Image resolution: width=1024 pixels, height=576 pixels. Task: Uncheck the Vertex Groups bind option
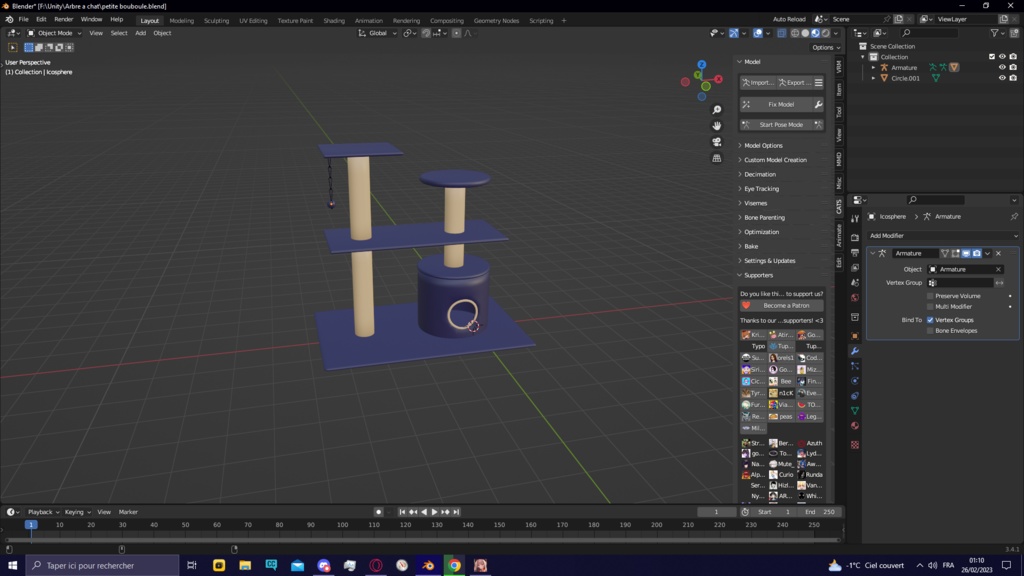[x=930, y=320]
